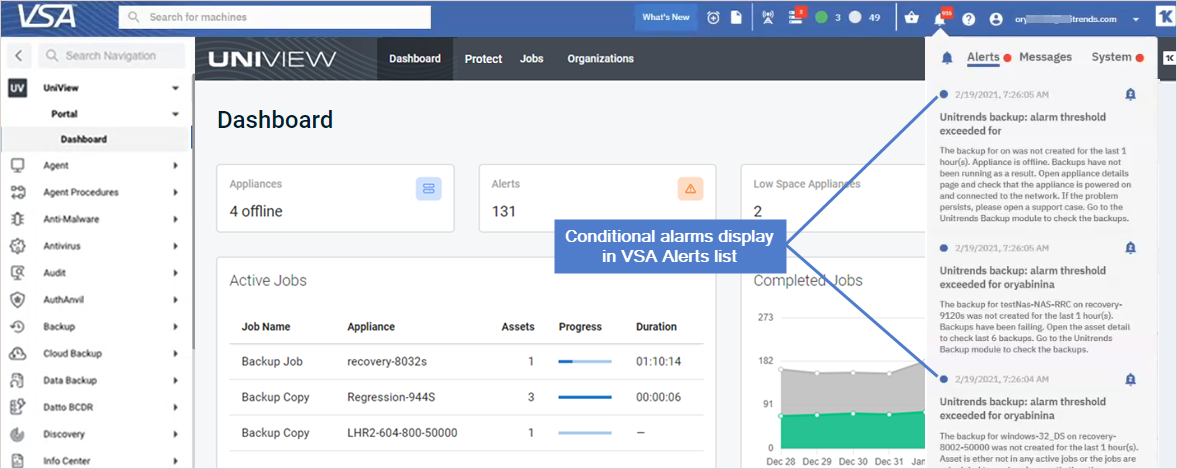The width and height of the screenshot is (1177, 469).
Task: Click the alarm clock plus icon
Action: point(713,18)
